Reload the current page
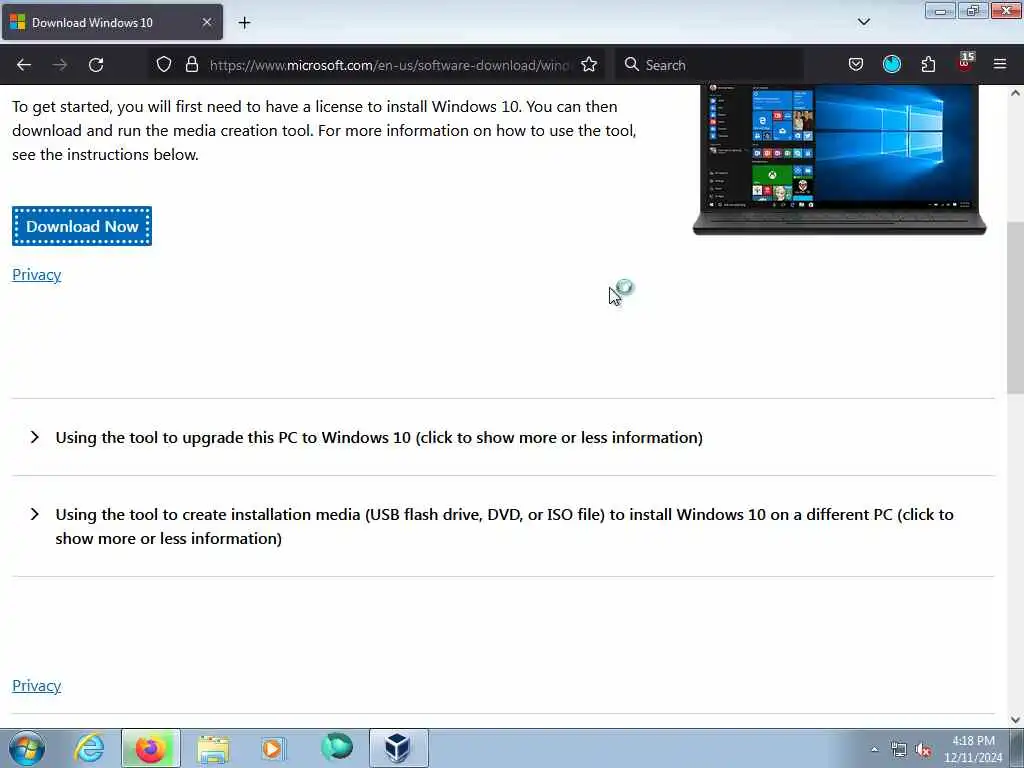The image size is (1024, 768). [x=96, y=65]
